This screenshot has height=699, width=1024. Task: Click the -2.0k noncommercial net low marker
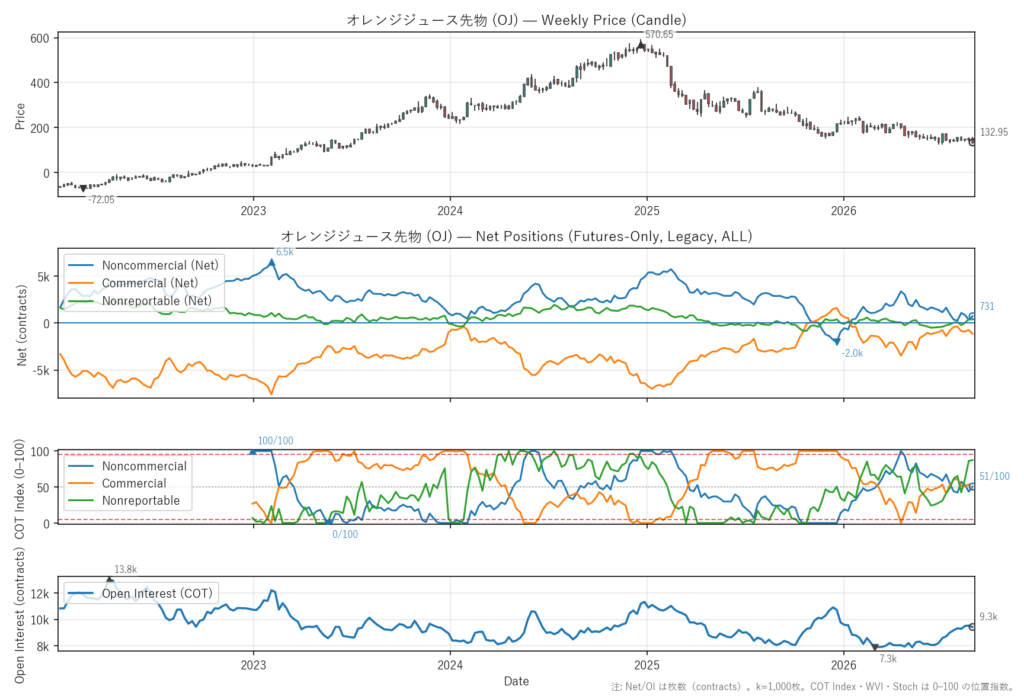[837, 341]
